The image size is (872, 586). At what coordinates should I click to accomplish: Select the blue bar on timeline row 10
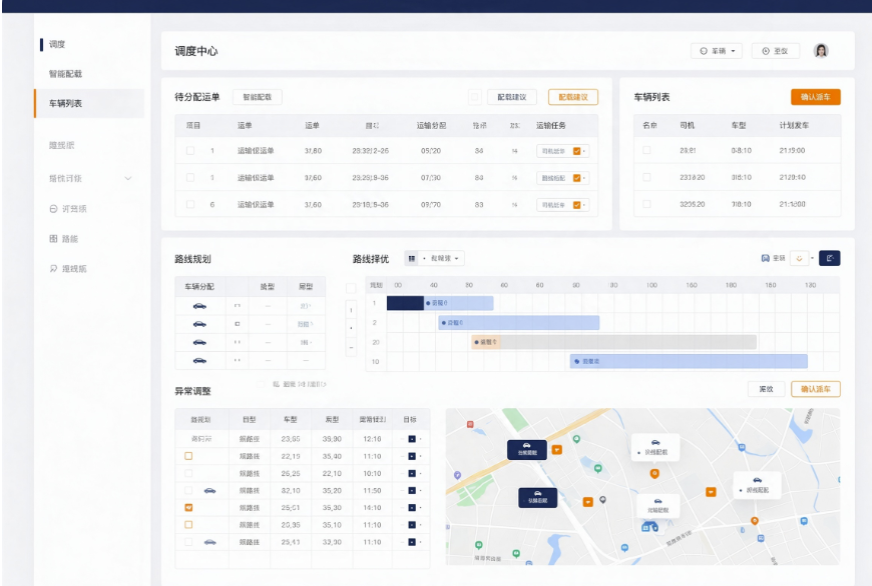[x=689, y=361]
